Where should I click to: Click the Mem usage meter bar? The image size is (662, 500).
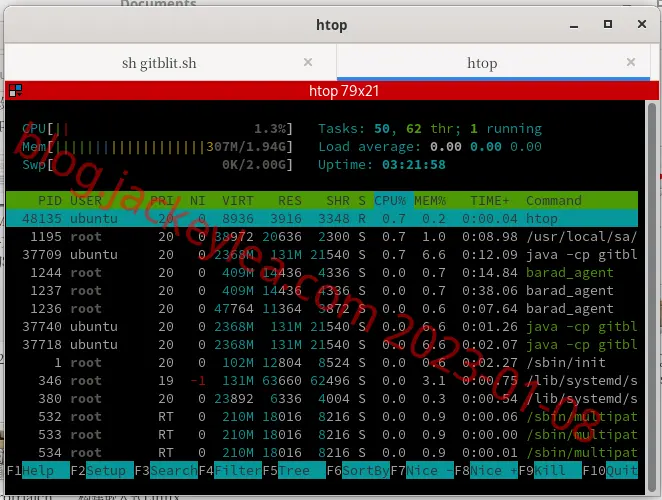pos(157,147)
